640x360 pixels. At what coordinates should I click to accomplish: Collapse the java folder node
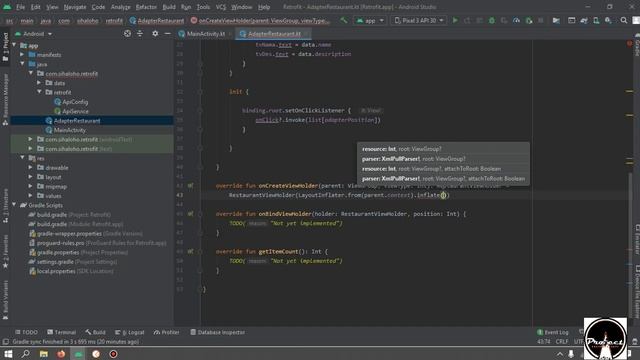coord(22,64)
